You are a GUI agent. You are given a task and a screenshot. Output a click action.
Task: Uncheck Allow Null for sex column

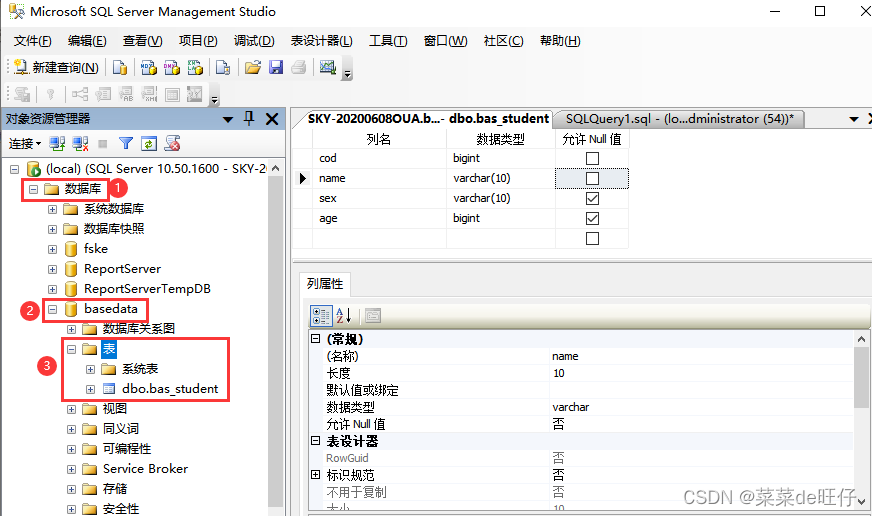(592, 199)
